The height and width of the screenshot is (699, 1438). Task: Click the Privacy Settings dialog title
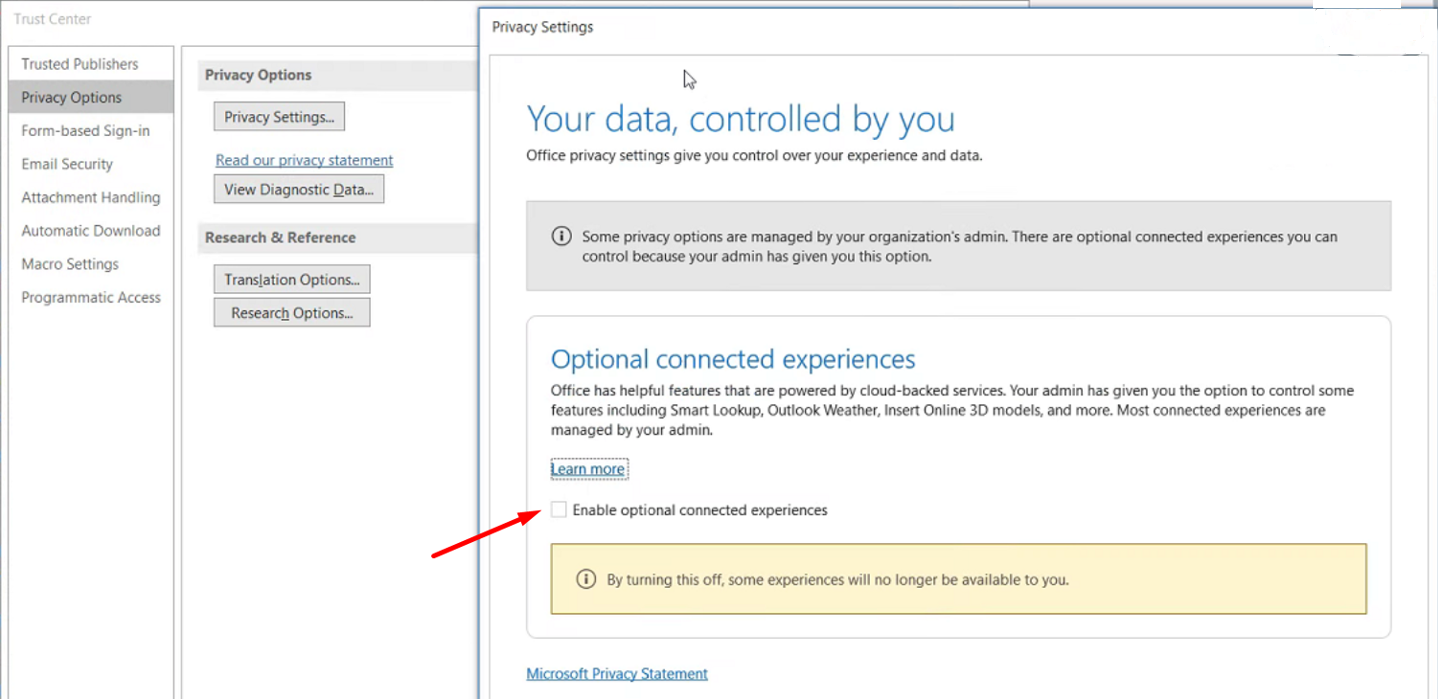[x=543, y=27]
